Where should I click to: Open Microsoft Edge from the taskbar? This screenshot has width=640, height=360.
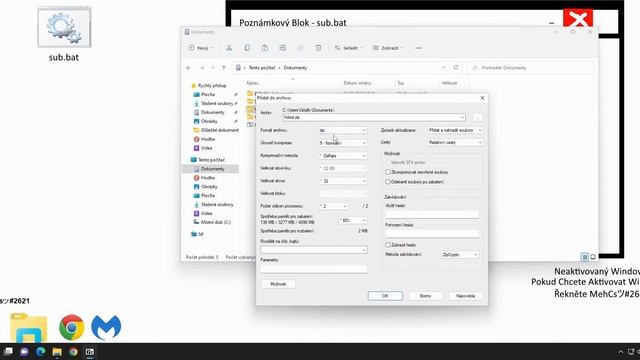pos(40,352)
